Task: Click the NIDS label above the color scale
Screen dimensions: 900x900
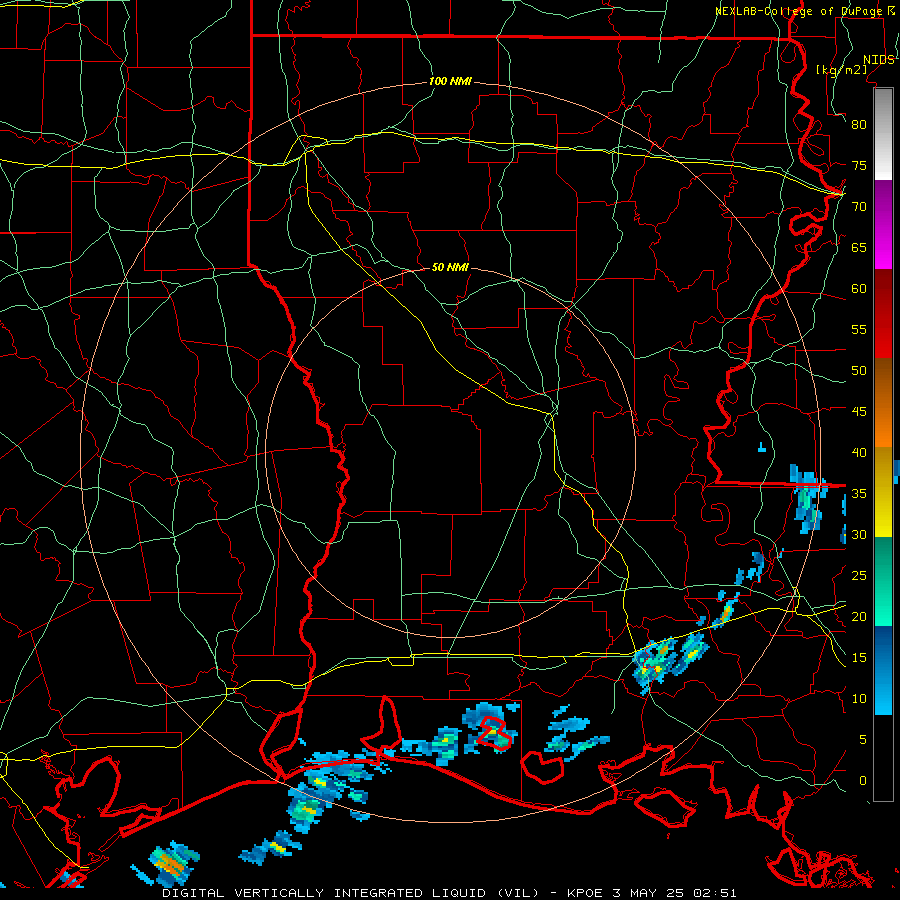Action: click(x=879, y=60)
